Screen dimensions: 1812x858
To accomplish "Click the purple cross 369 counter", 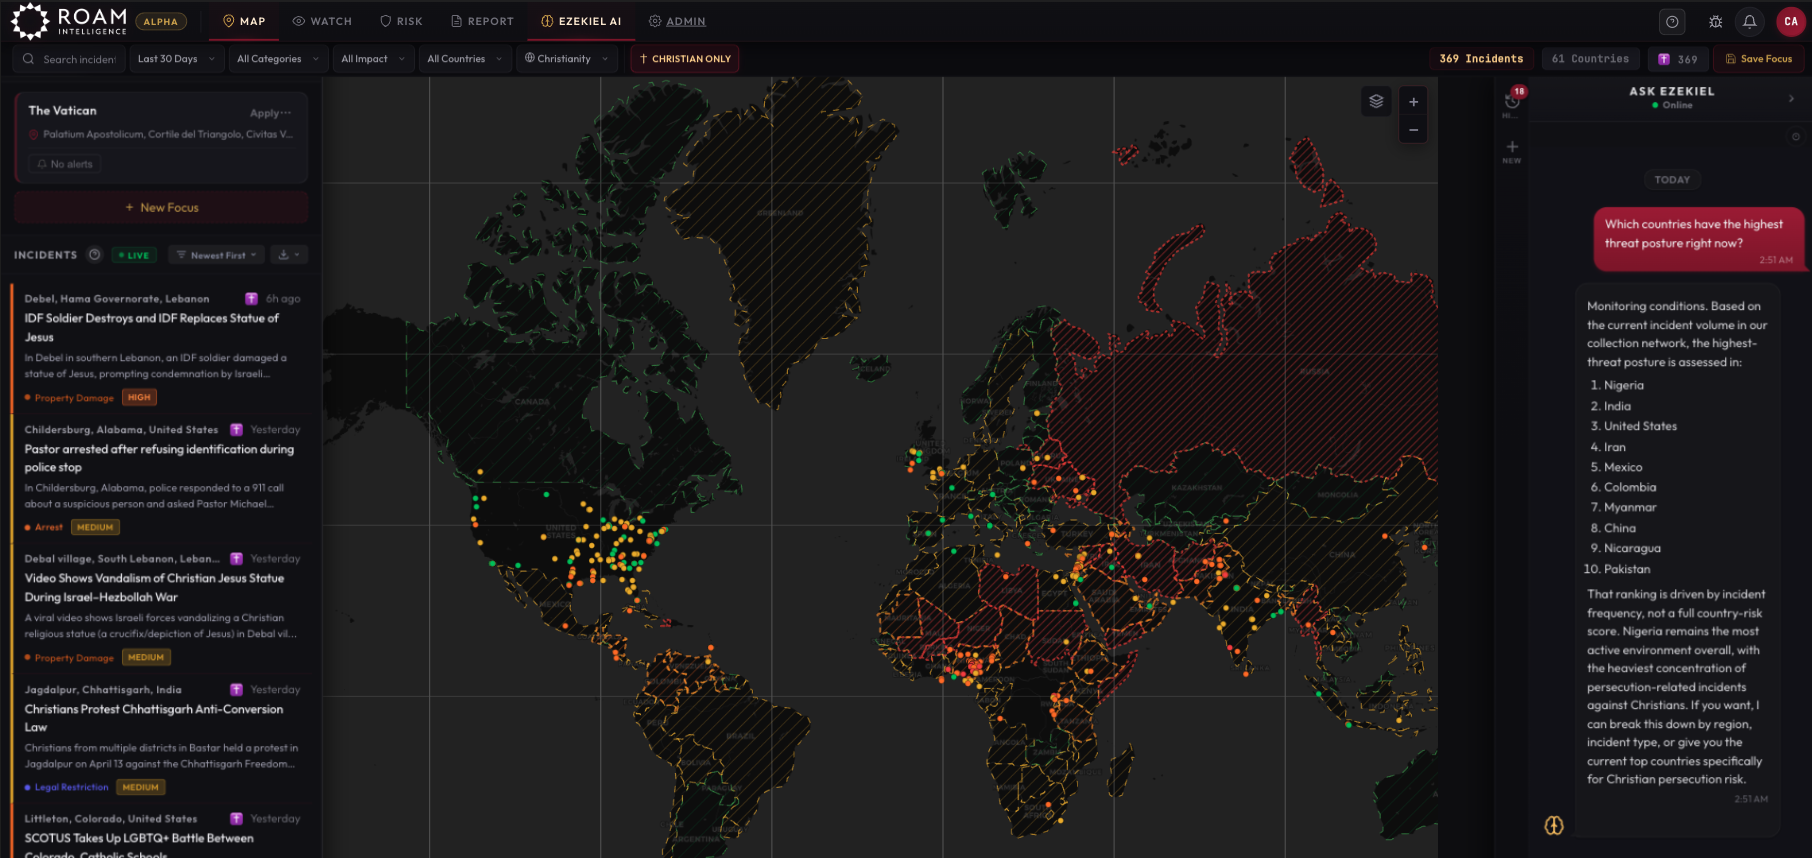I will [1678, 59].
